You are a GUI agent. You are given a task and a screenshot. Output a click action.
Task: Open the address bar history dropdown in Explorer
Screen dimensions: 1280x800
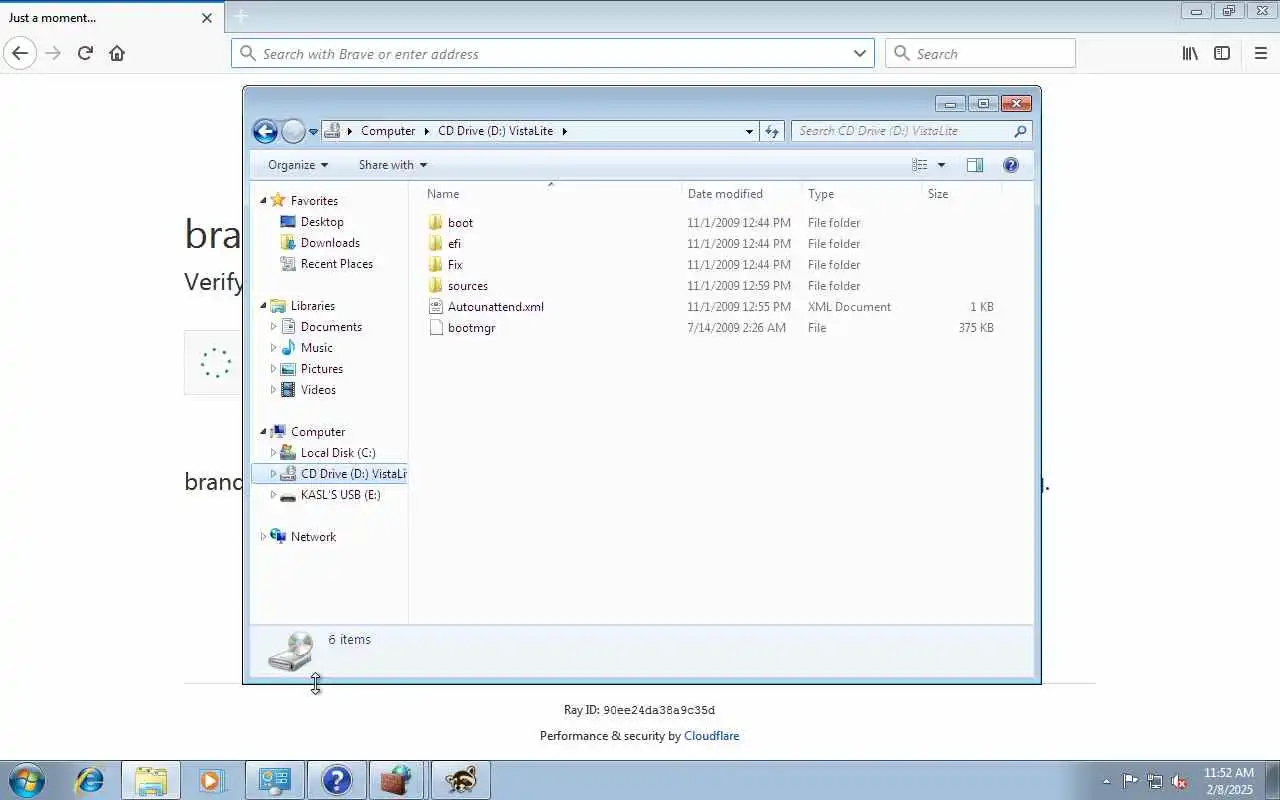[749, 131]
